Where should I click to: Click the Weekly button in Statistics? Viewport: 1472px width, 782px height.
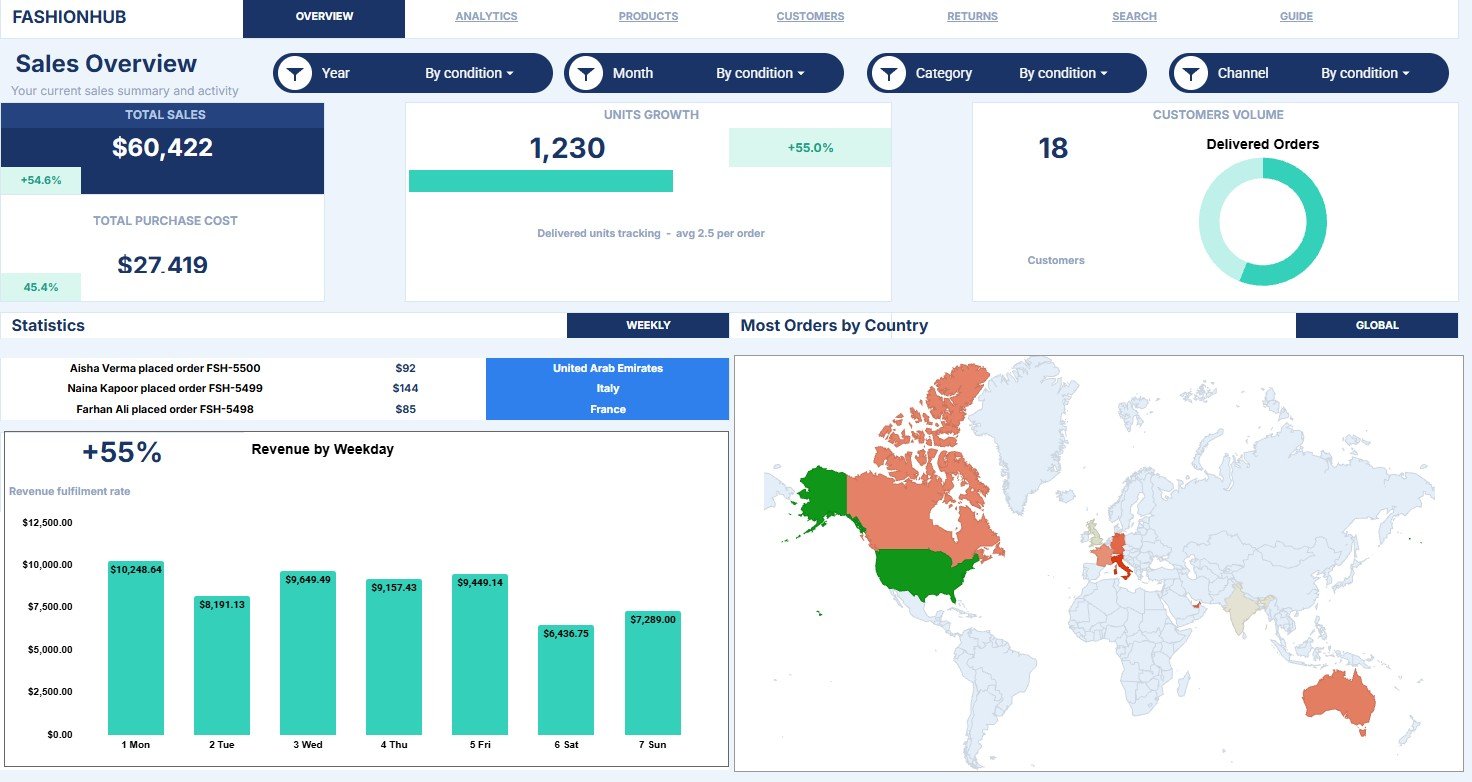pos(648,325)
